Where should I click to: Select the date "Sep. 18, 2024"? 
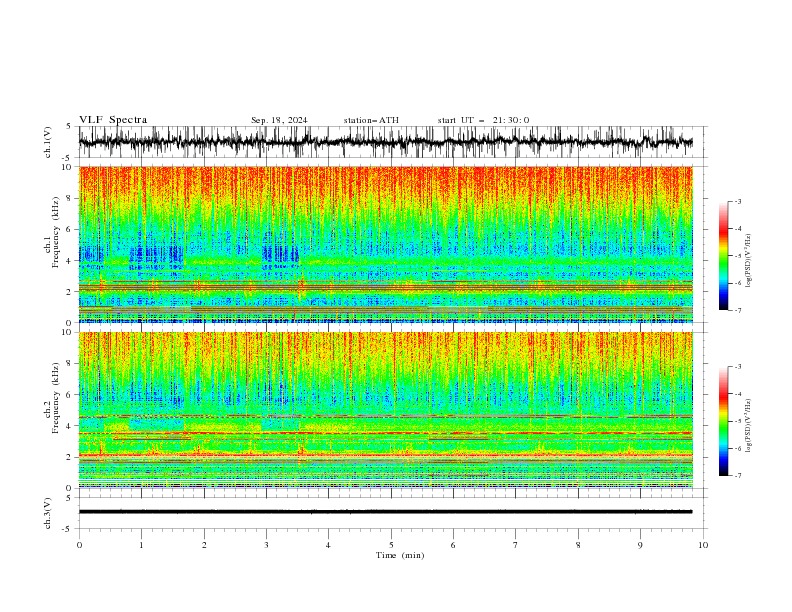coord(279,120)
